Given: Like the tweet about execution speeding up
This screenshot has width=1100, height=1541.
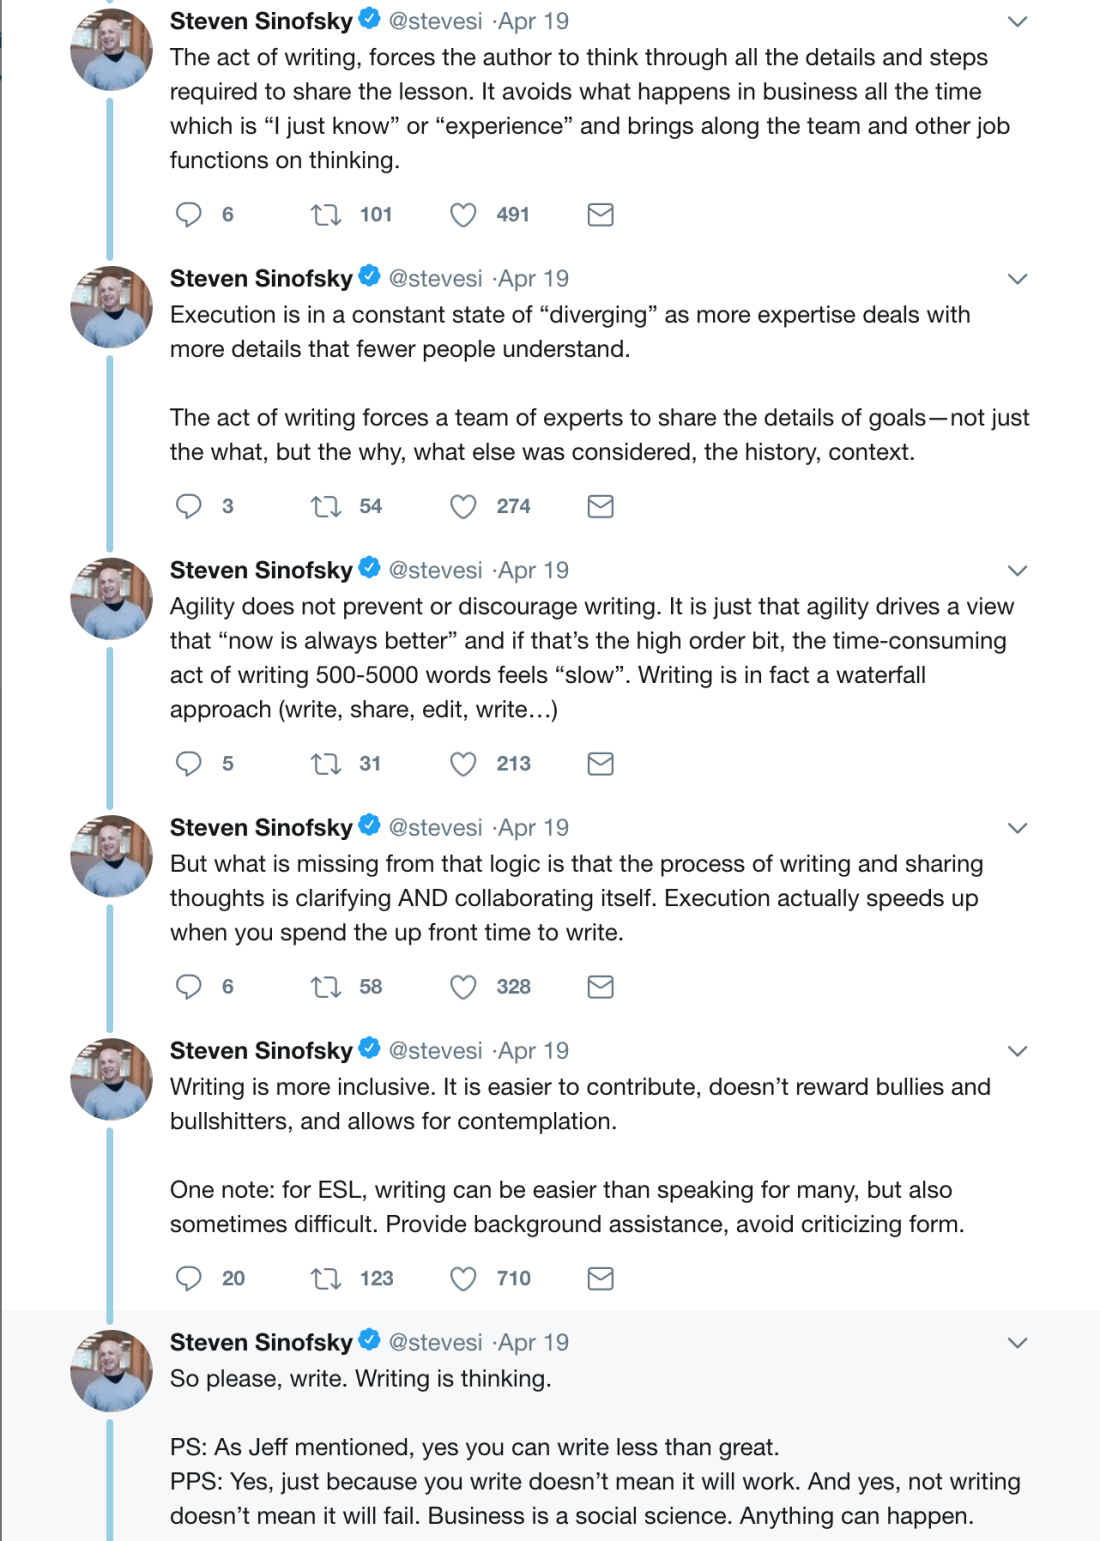Looking at the screenshot, I should pyautogui.click(x=463, y=987).
